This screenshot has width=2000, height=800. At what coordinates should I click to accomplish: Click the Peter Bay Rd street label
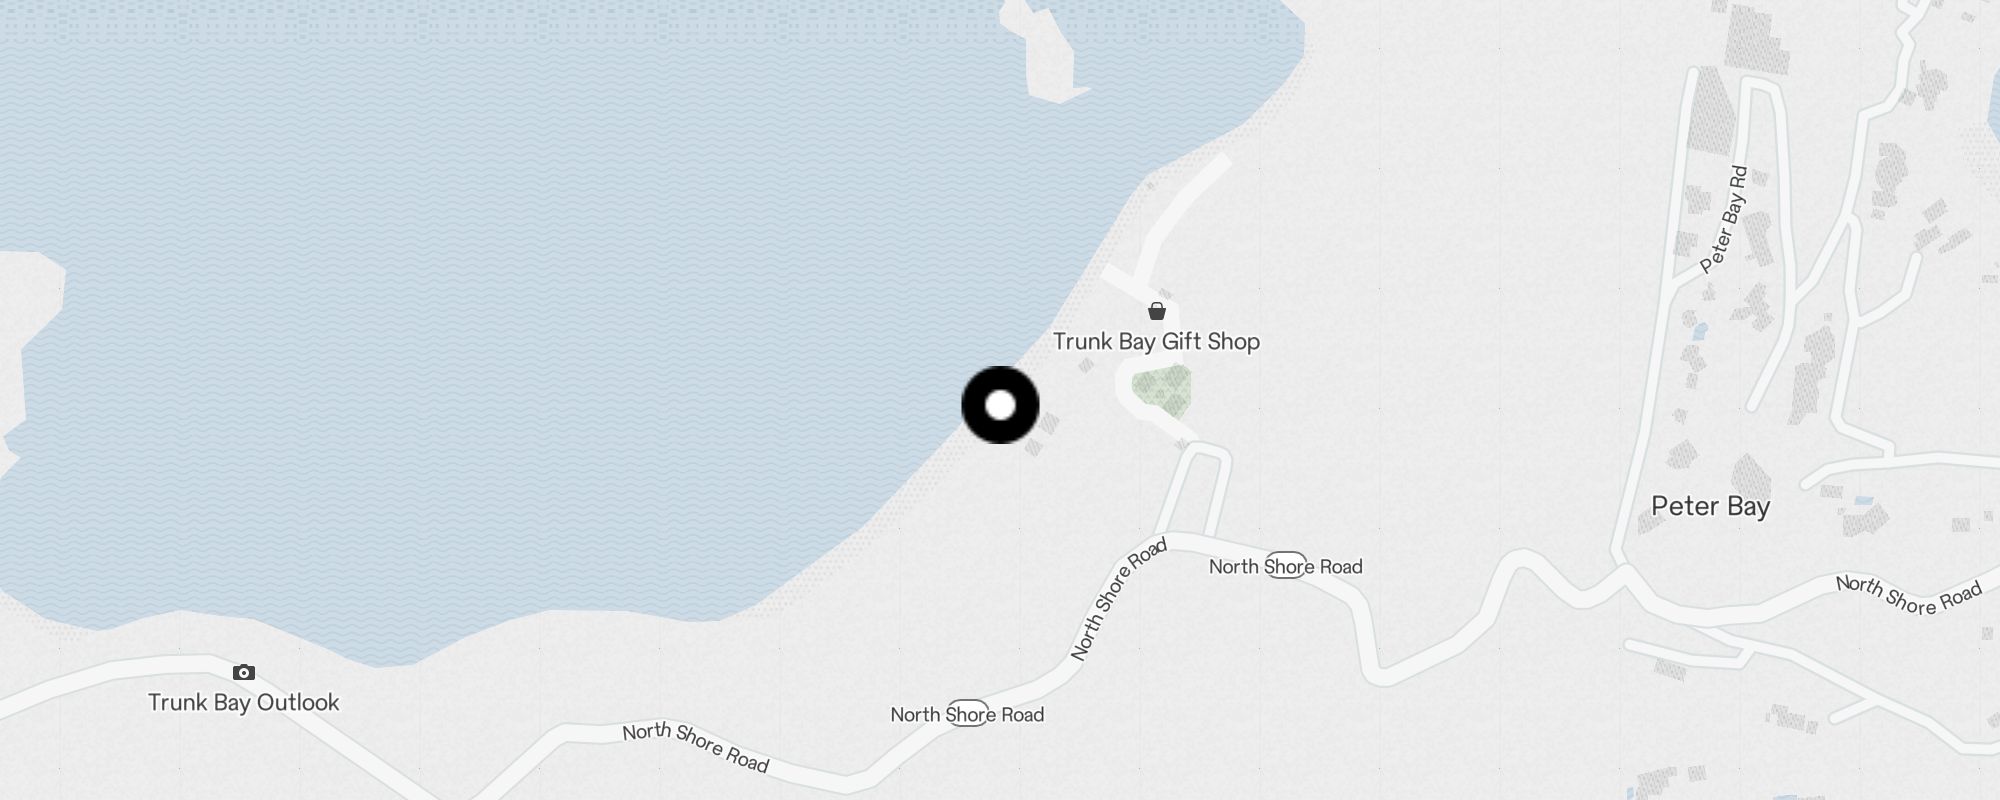coord(1724,219)
